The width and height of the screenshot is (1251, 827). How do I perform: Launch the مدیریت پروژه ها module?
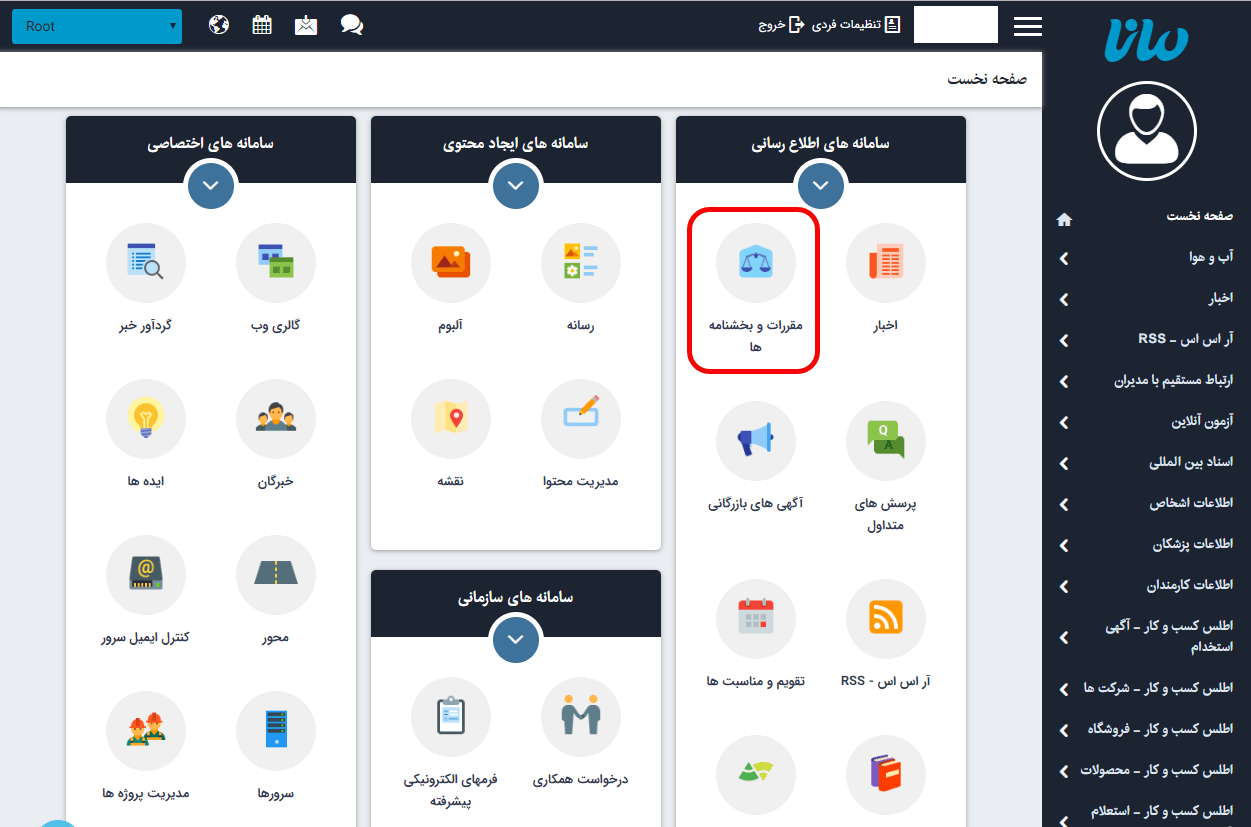coord(146,731)
